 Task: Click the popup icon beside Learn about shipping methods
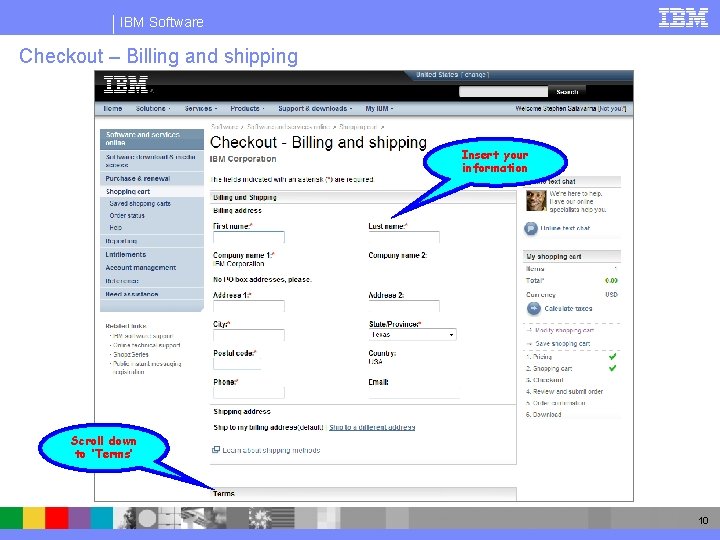point(216,450)
